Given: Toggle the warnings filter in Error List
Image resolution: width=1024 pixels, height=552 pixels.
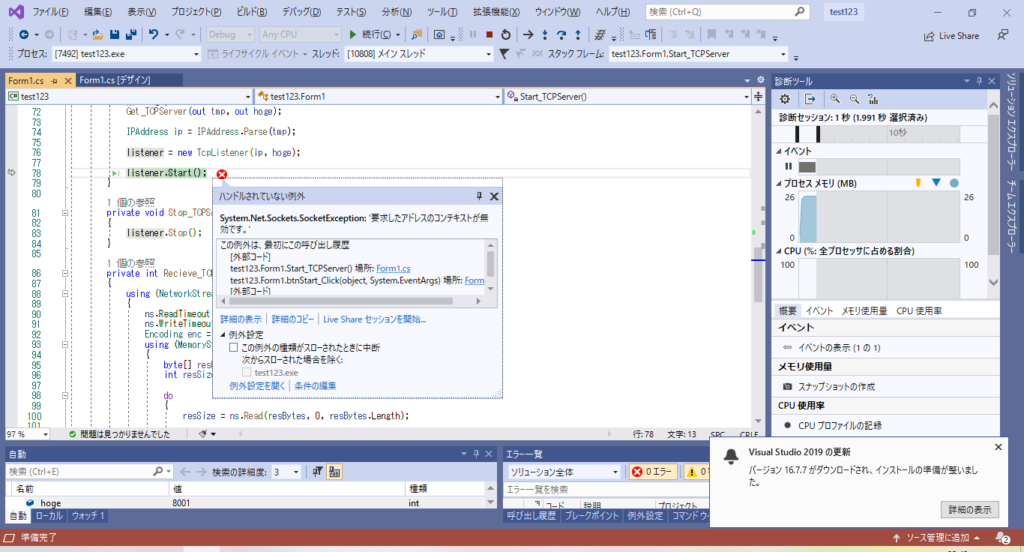Looking at the screenshot, I should [x=695, y=472].
